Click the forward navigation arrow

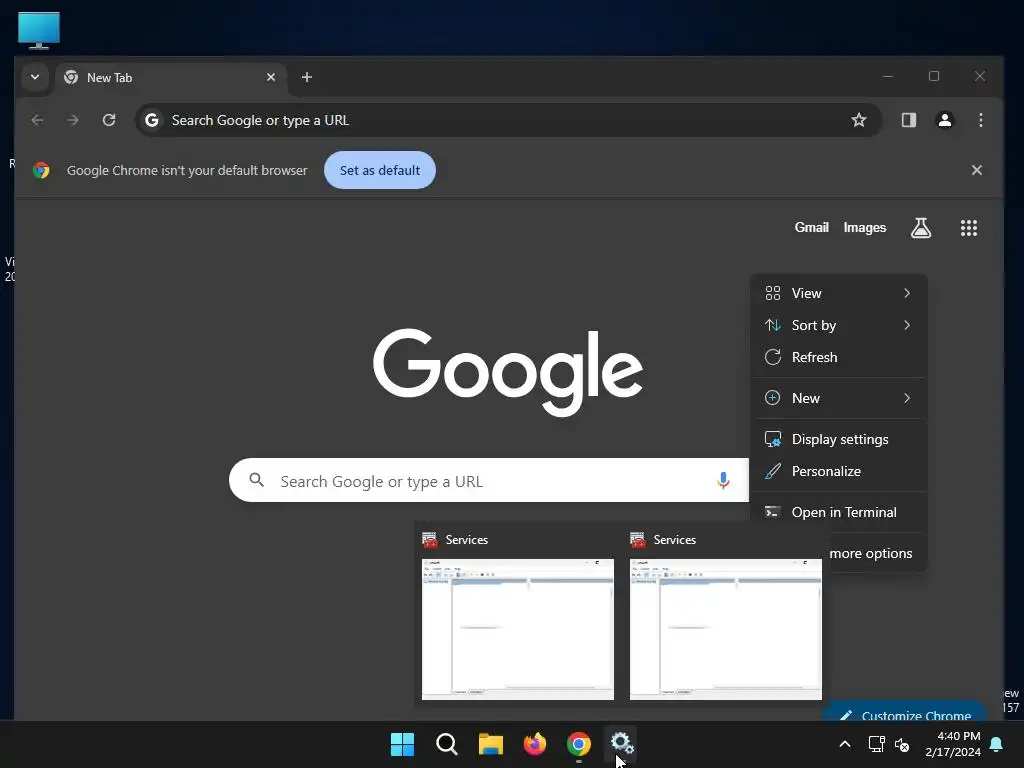72,120
